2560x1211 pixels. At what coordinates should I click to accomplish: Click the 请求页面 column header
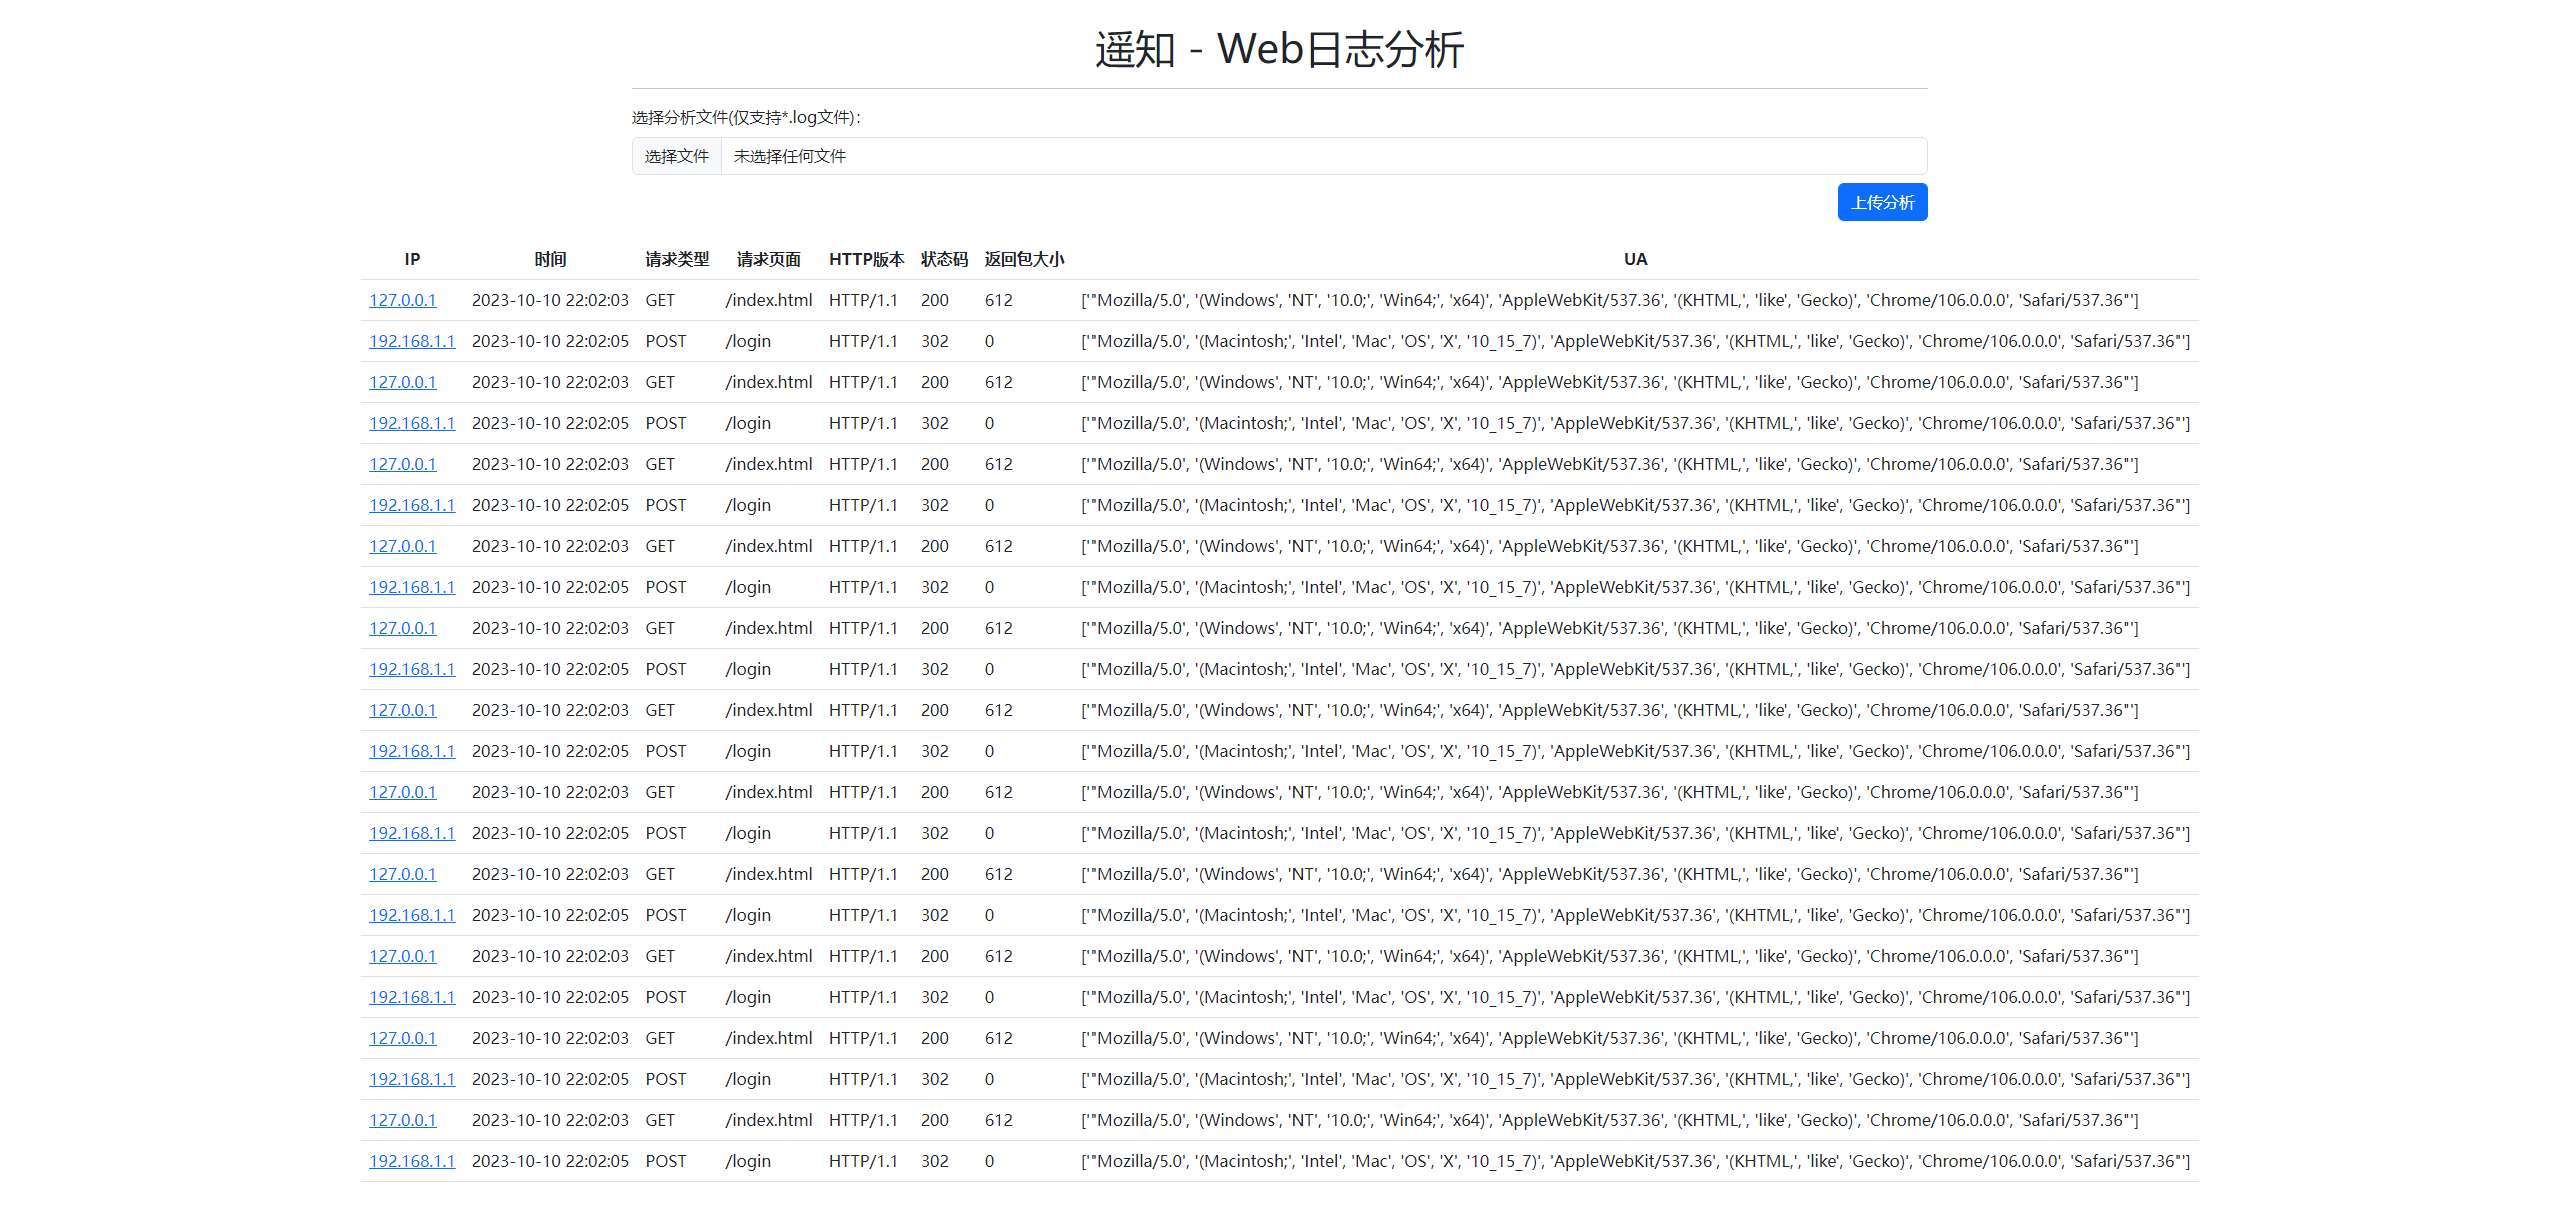click(768, 259)
